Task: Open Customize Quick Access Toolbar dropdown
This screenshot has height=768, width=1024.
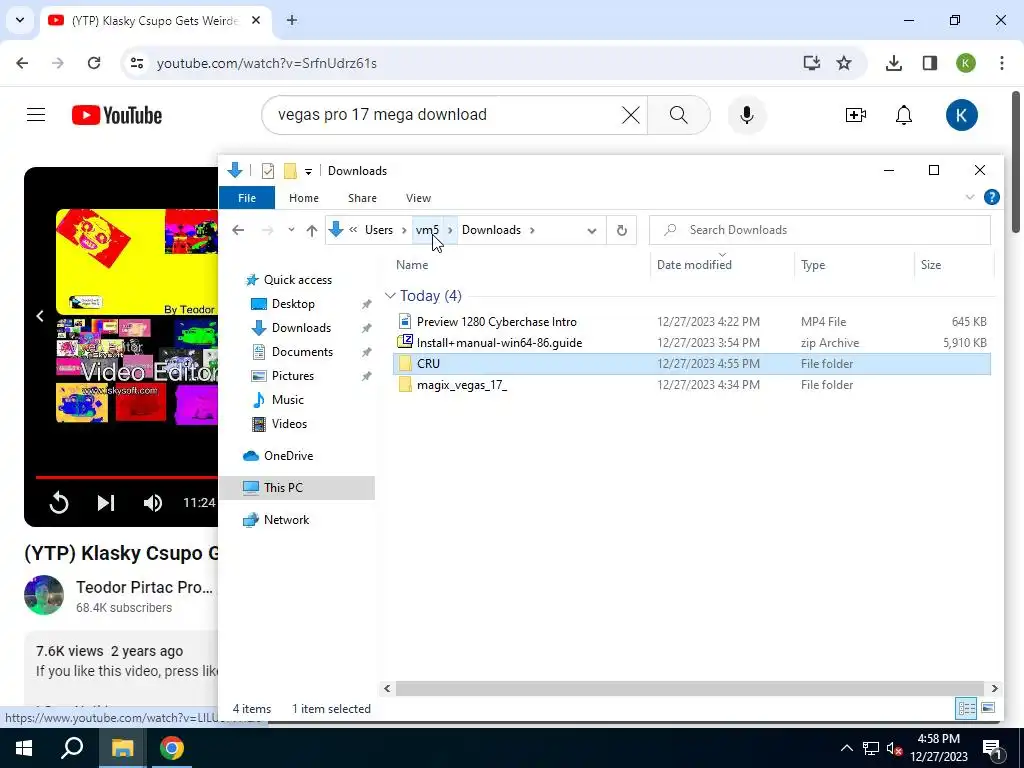Action: coord(308,171)
